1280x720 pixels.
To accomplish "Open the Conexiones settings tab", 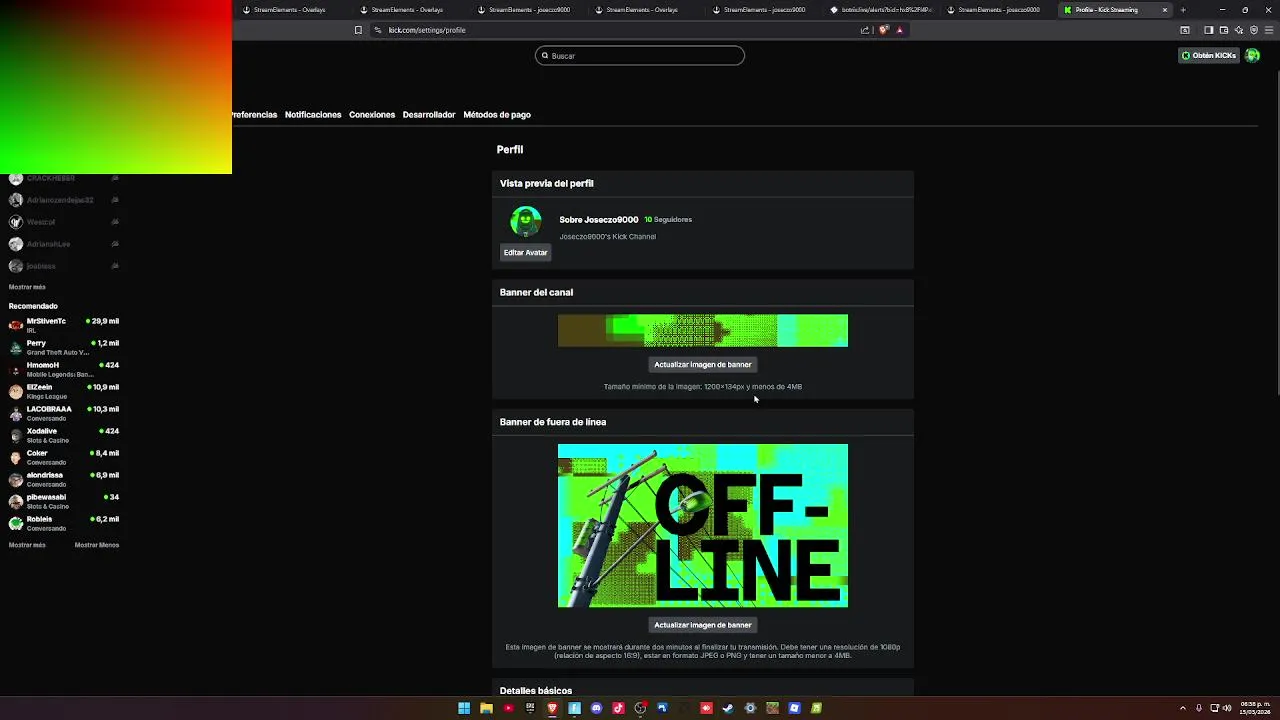I will click(x=372, y=115).
